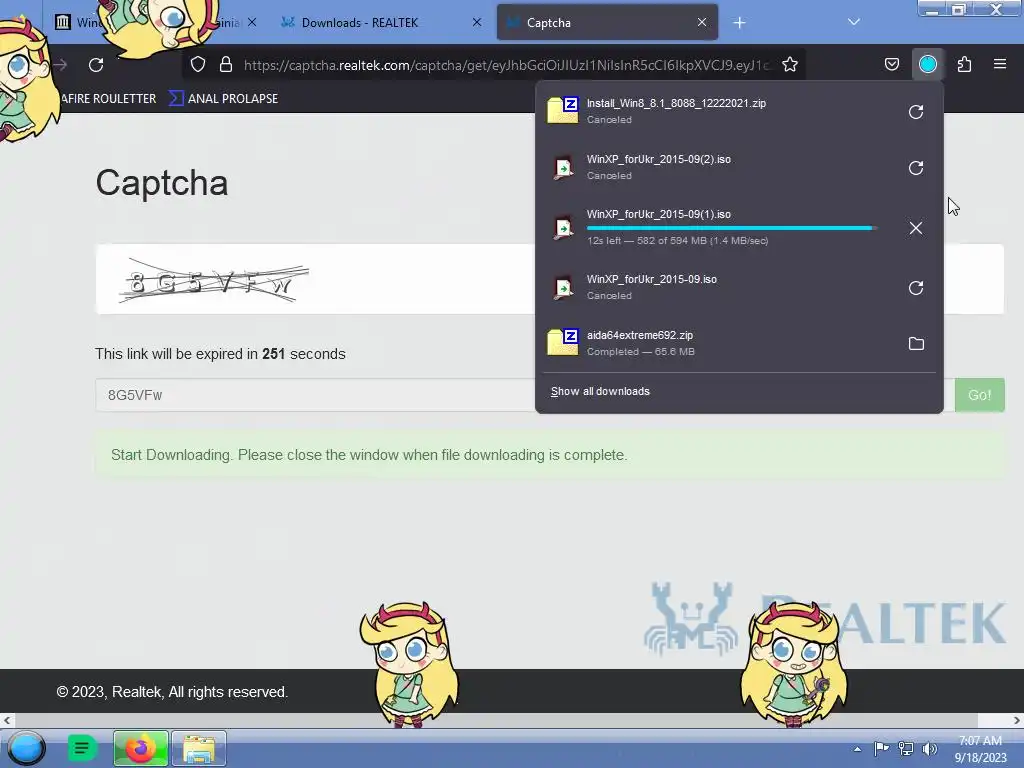This screenshot has height=768, width=1024.
Task: Click Install_Win8_8.1_8088_12222021.zip filename
Action: pos(676,103)
